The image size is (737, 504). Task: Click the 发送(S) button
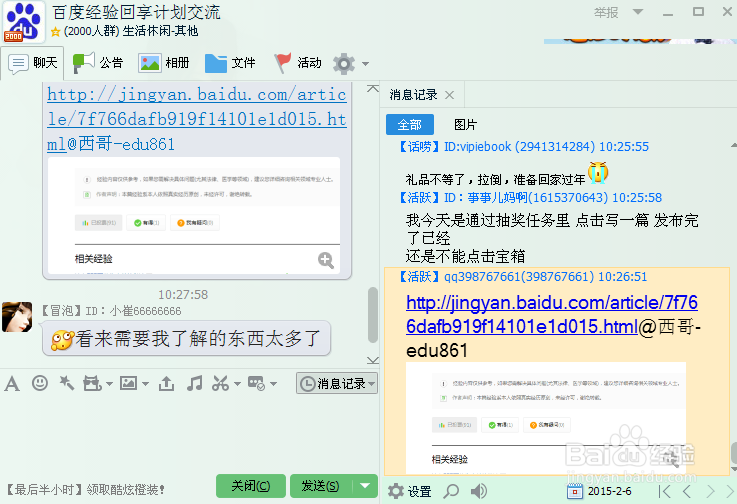[x=321, y=486]
